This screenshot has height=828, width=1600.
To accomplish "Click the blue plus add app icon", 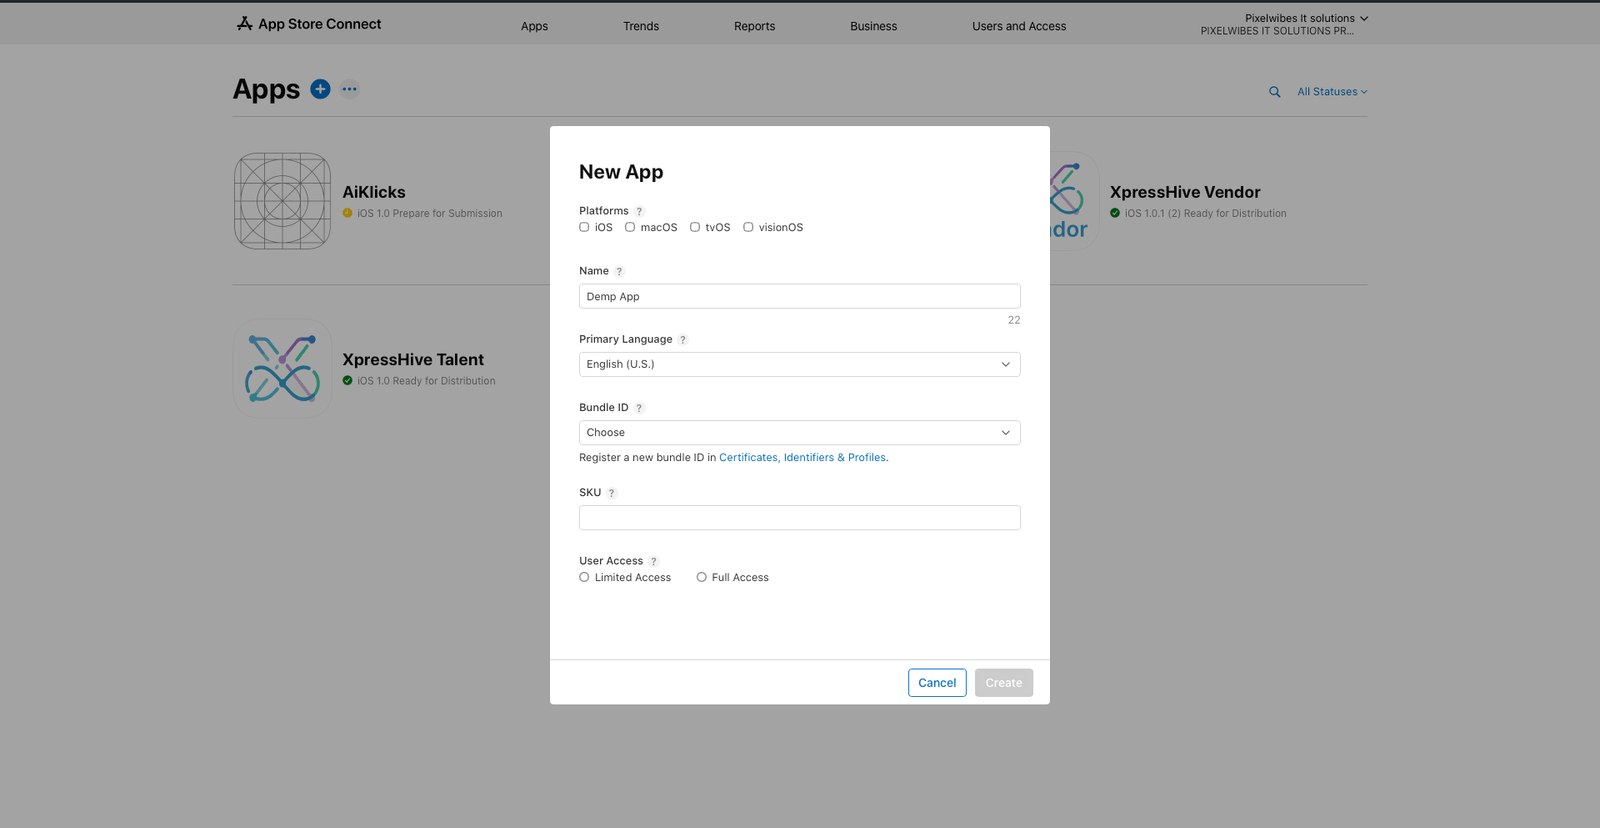I will (320, 89).
